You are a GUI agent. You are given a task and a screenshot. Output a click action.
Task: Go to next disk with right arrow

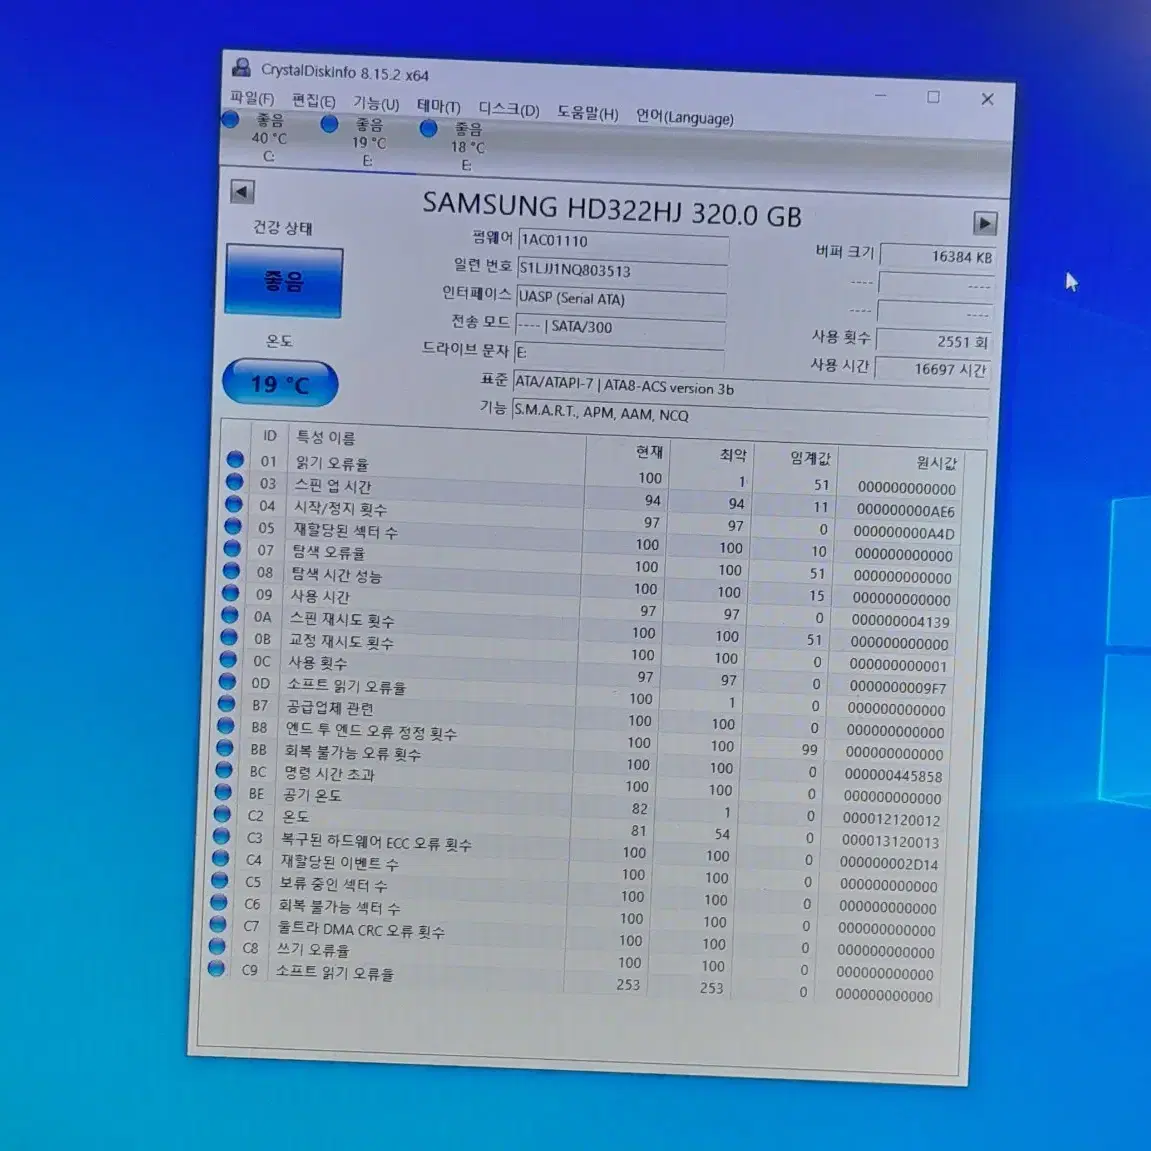[x=984, y=222]
